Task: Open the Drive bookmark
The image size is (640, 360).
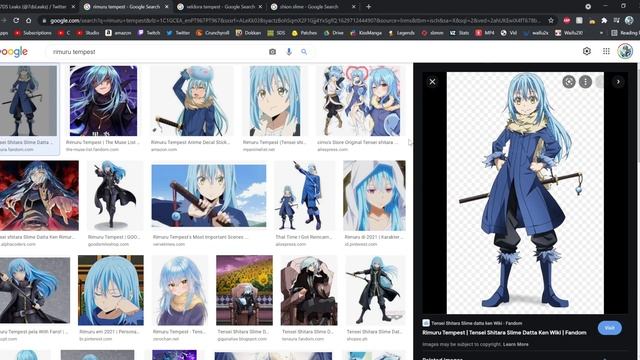Action: [x=333, y=33]
